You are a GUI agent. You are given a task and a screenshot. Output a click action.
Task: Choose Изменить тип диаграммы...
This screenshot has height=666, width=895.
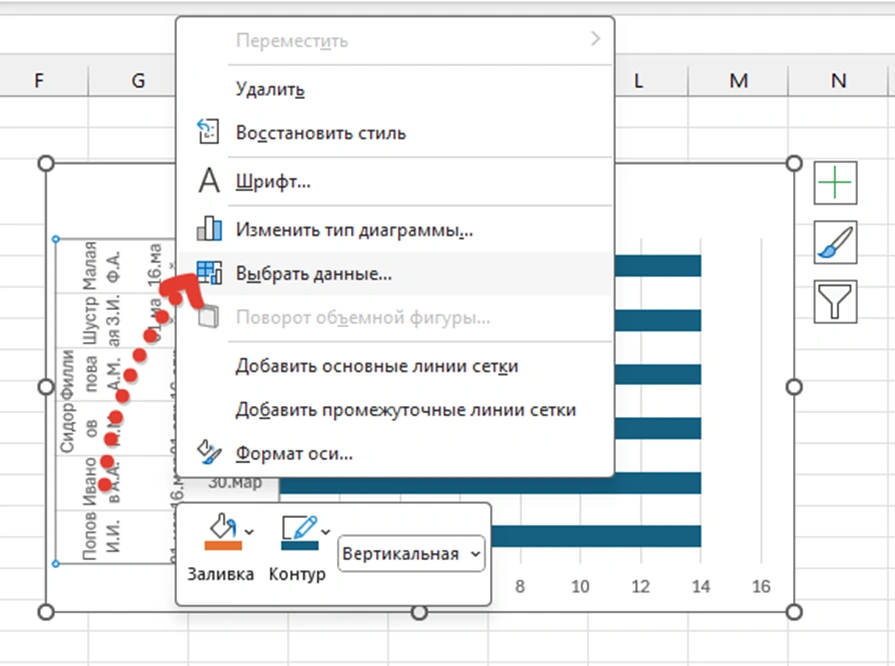pos(395,229)
